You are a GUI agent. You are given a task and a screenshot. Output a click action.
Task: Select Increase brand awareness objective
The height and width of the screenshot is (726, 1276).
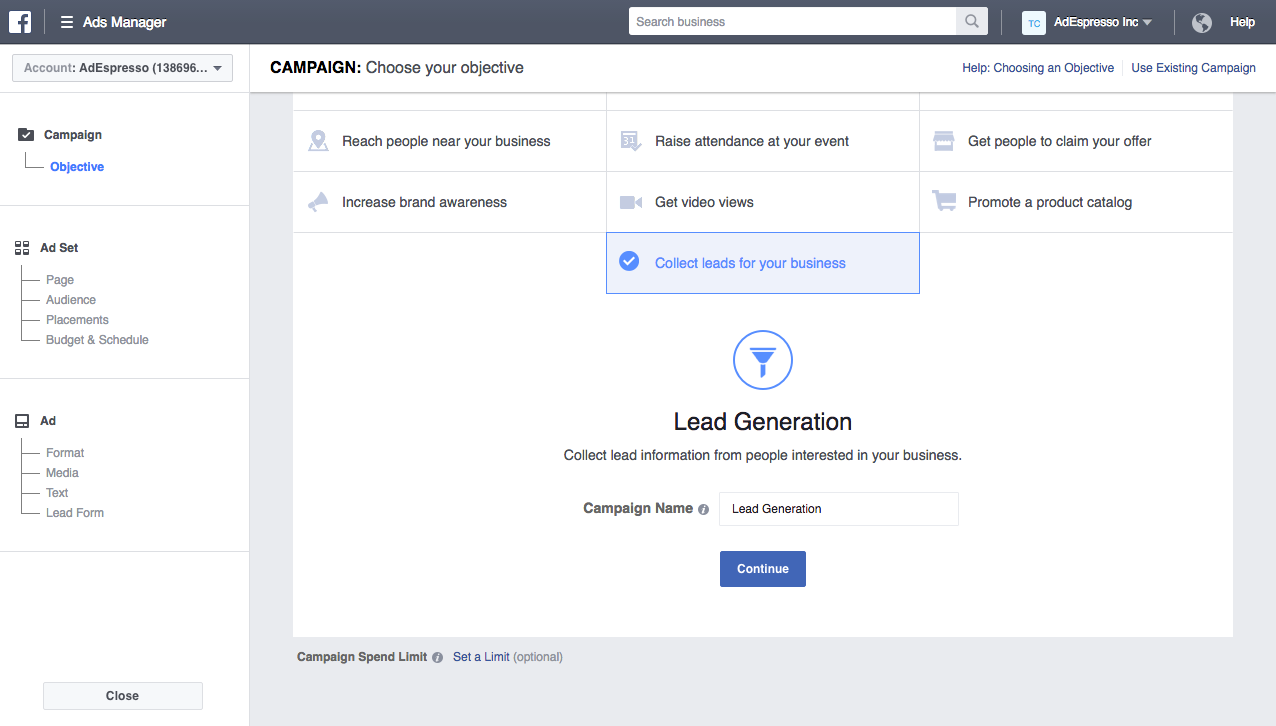pos(449,202)
